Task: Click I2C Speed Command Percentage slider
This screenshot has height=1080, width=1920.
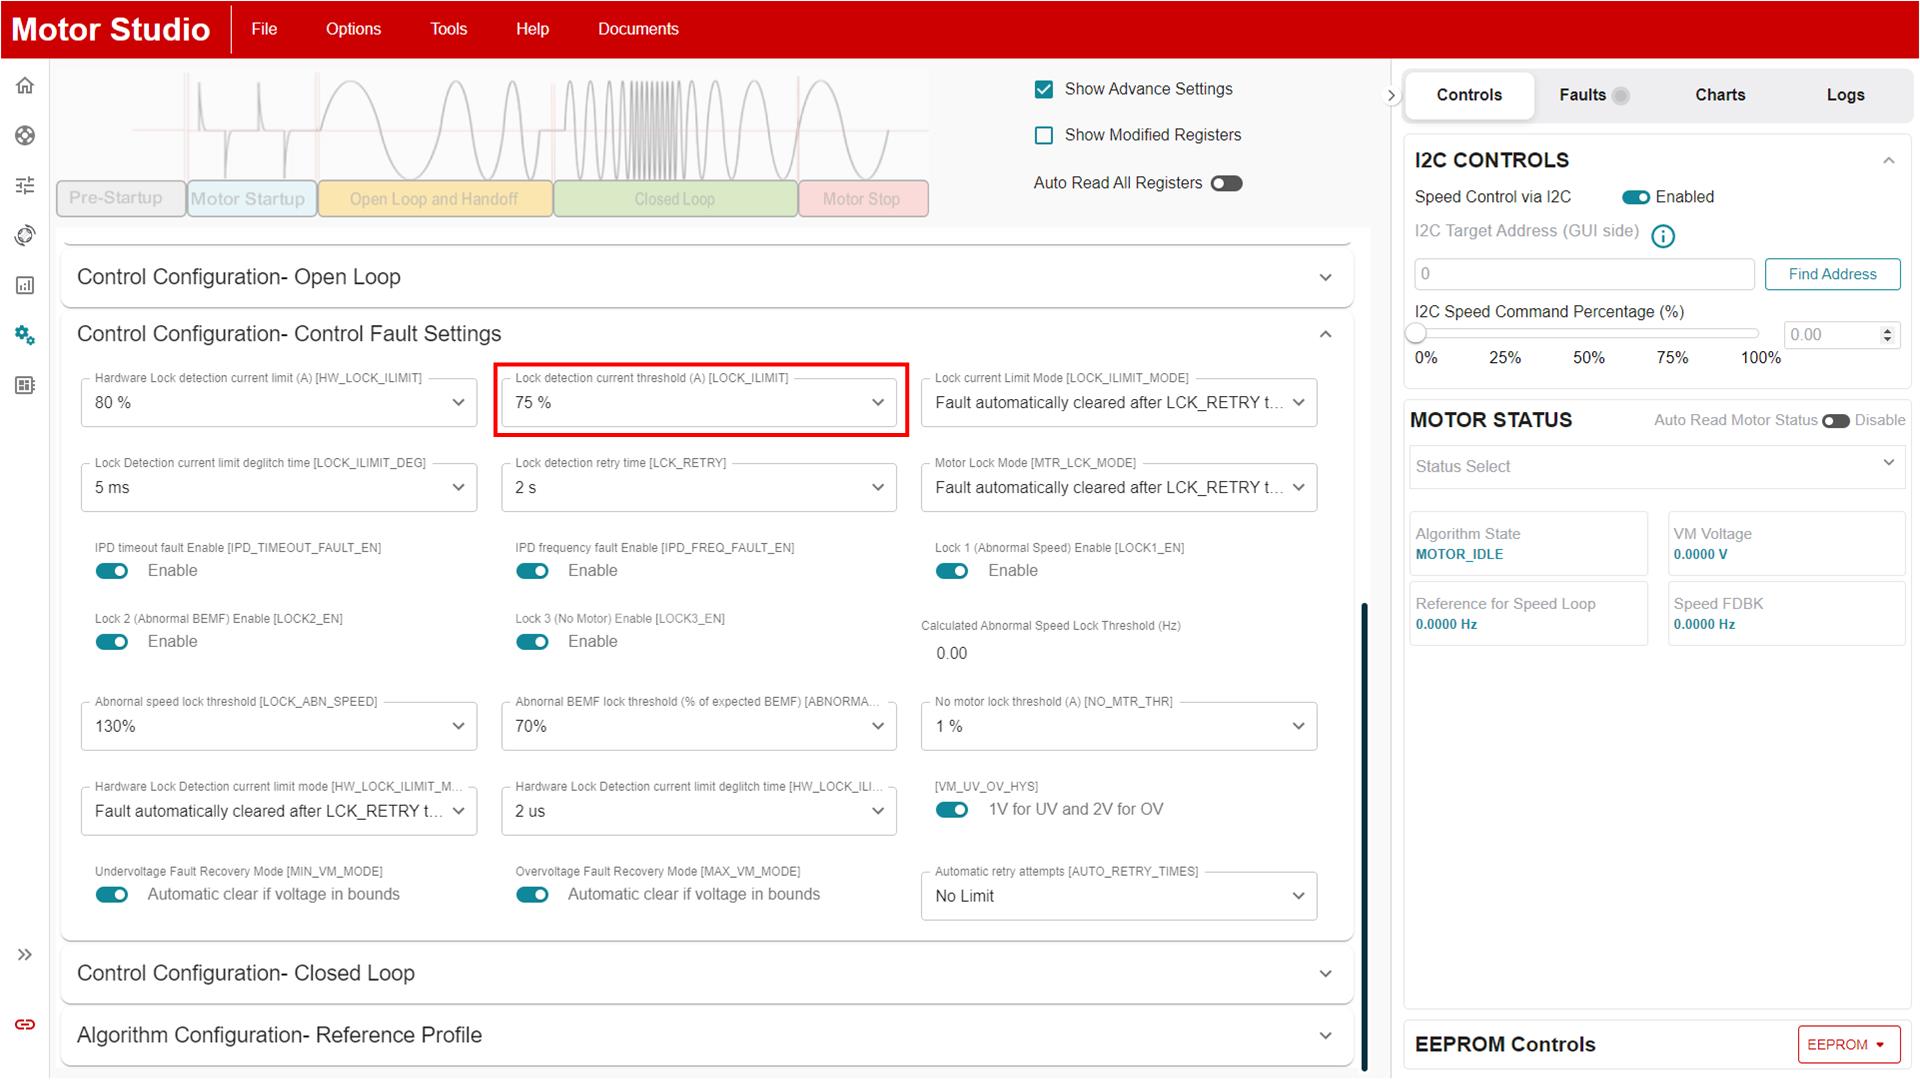Action: [x=1586, y=334]
